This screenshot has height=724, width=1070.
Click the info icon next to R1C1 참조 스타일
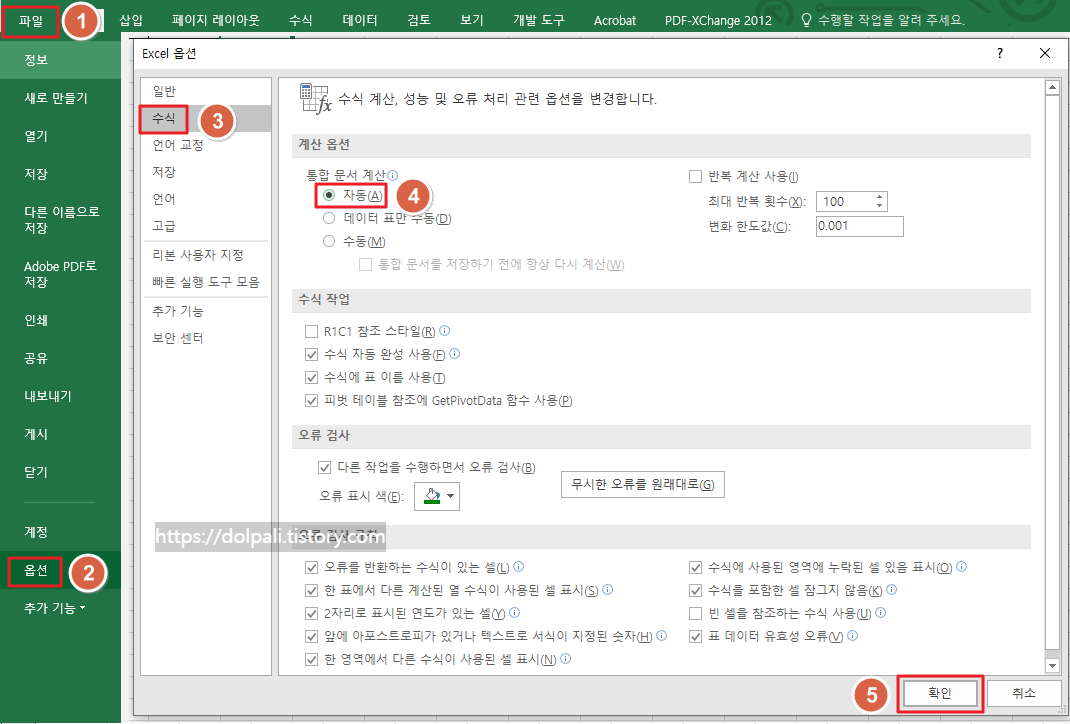pos(444,330)
